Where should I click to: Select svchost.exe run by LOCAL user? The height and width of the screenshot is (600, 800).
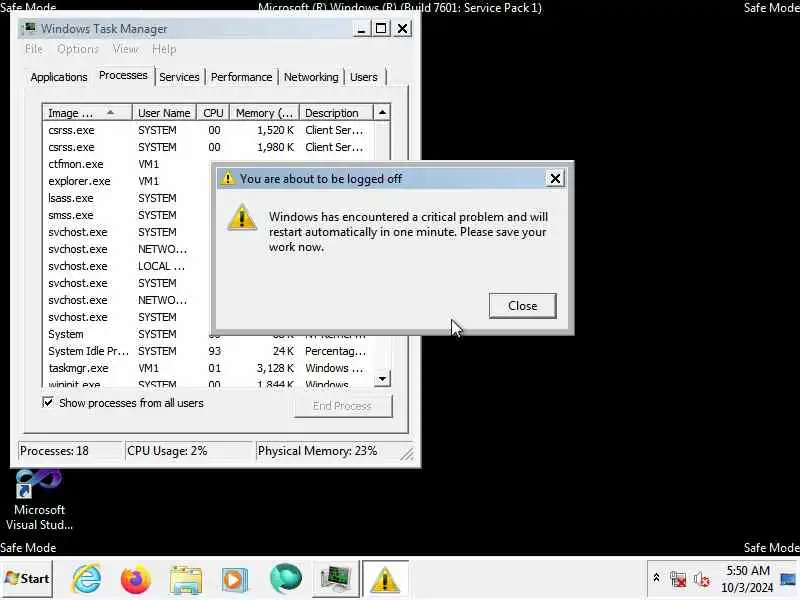pos(128,266)
